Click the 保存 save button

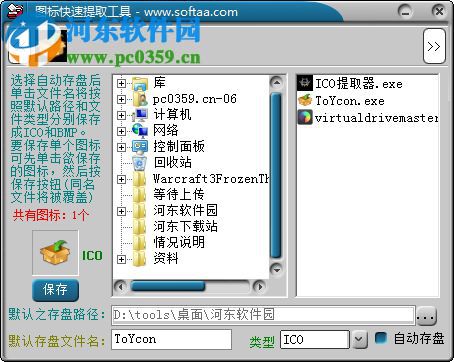point(56,290)
